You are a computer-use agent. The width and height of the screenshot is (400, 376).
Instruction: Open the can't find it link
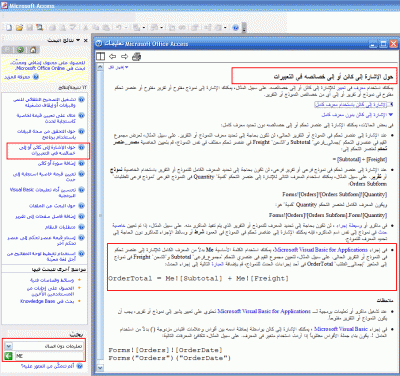49,366
